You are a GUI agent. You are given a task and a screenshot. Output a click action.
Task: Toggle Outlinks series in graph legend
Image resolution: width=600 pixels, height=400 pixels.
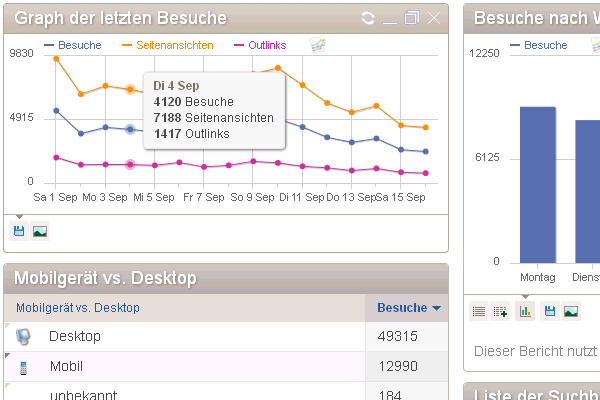click(260, 45)
